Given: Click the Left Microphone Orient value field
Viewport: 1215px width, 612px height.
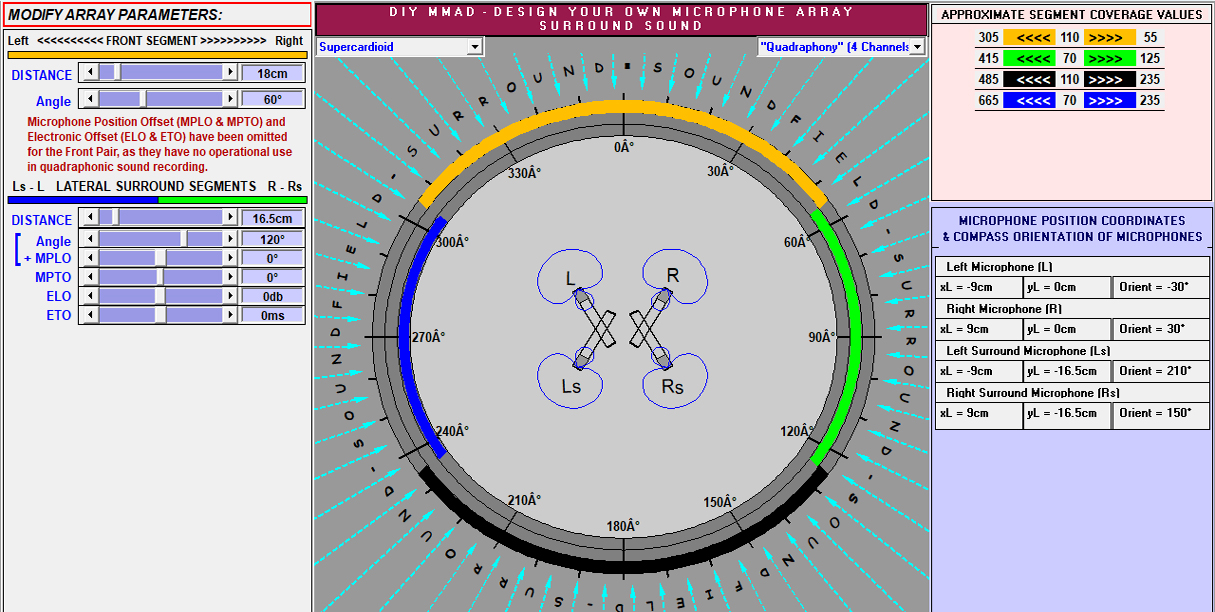Looking at the screenshot, I should 1160,288.
